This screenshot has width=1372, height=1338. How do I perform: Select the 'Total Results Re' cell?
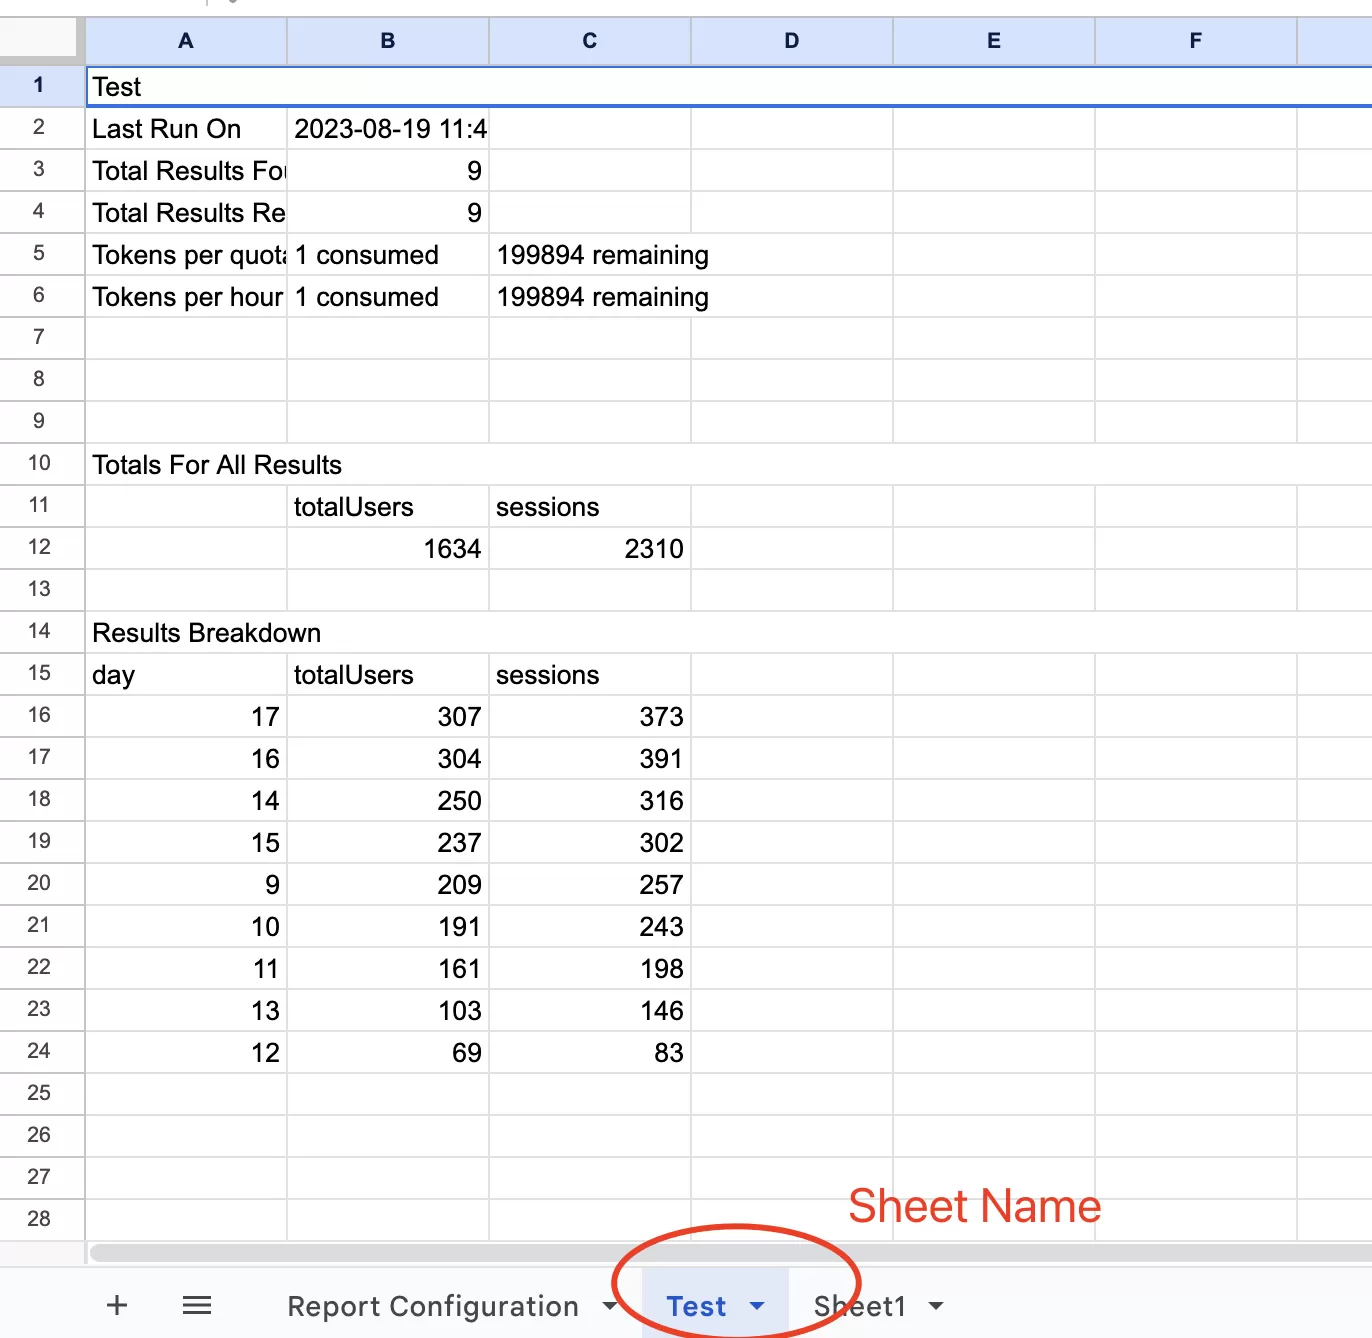click(x=186, y=213)
